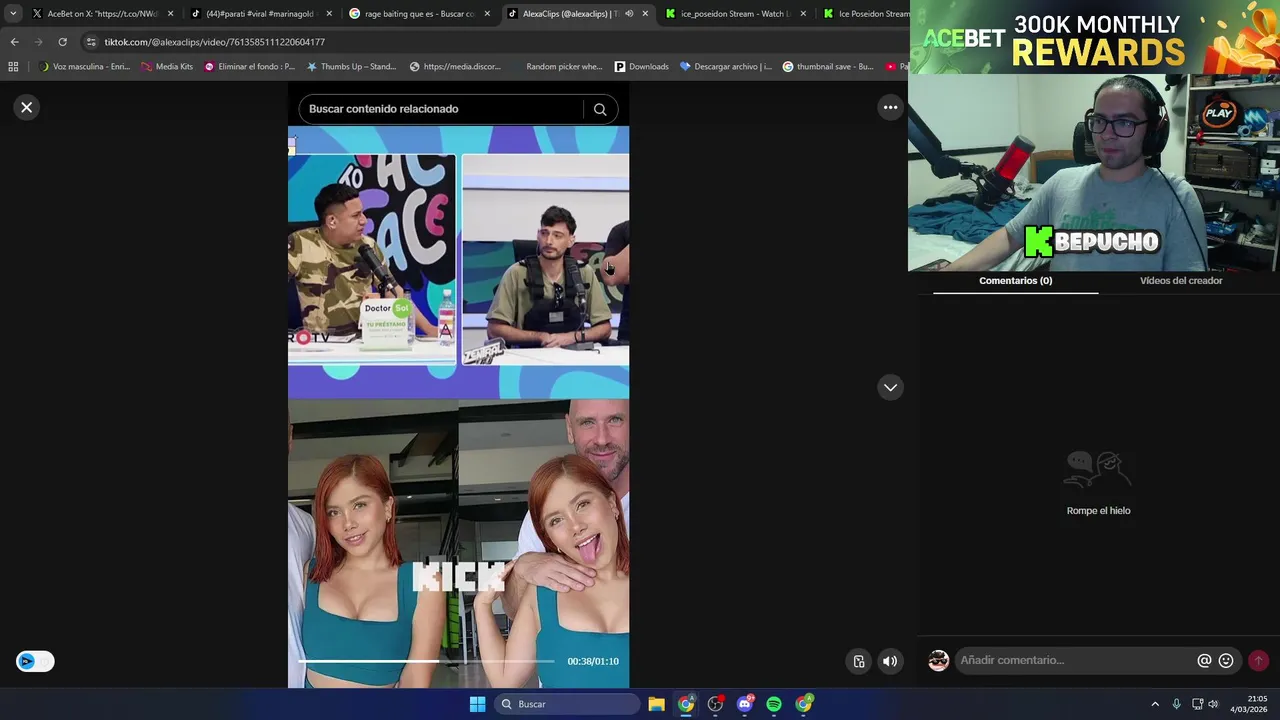Click the taskbar Buscar search box
The width and height of the screenshot is (1280, 720).
568,704
